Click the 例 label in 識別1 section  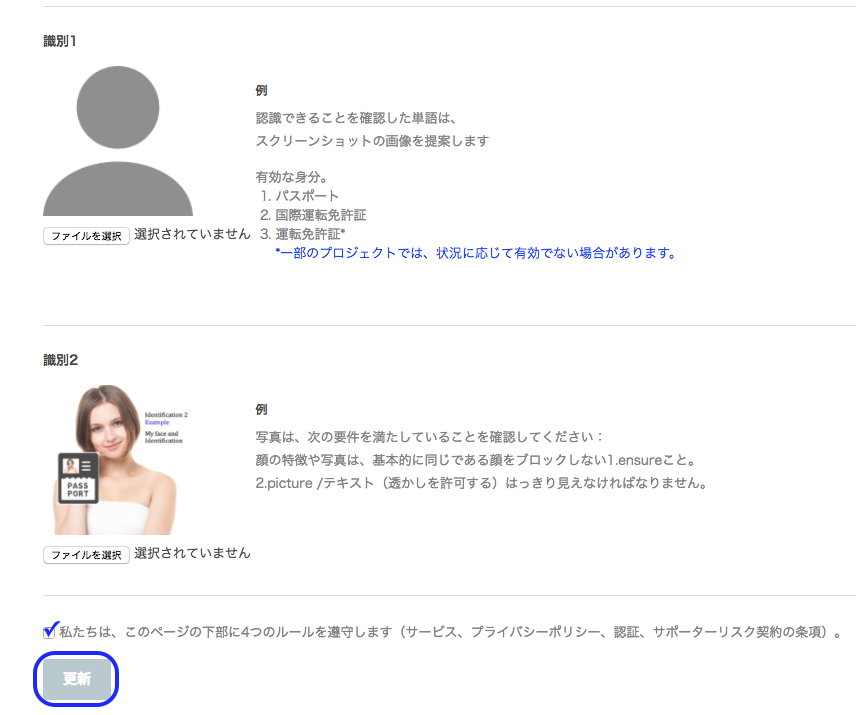[x=261, y=91]
